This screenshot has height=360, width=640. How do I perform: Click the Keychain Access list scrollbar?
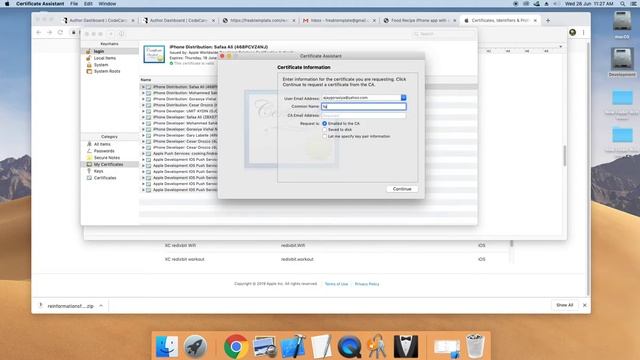[x=564, y=156]
